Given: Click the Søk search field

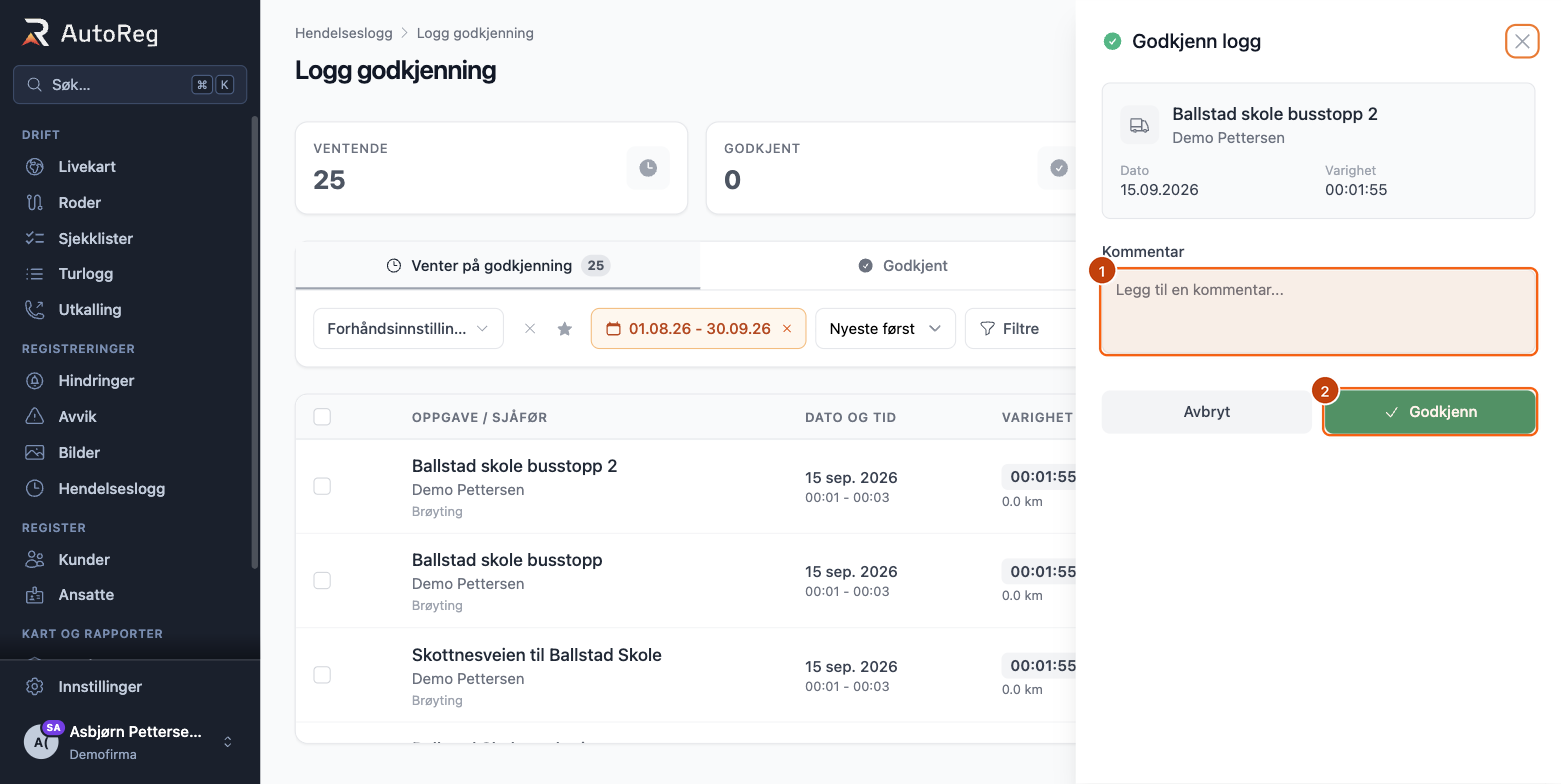Looking at the screenshot, I should coord(130,85).
